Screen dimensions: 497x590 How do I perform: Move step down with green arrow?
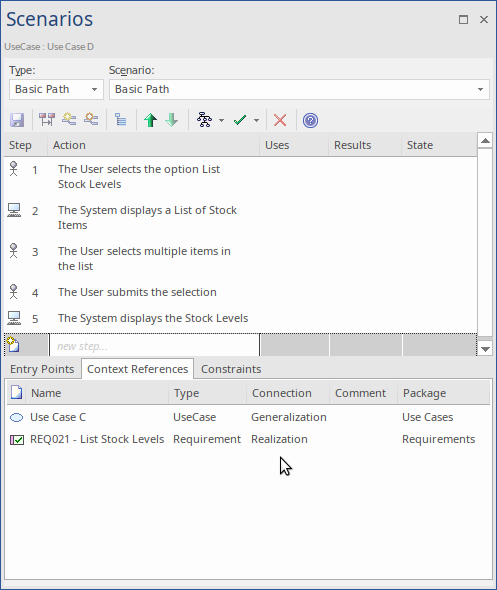(172, 120)
